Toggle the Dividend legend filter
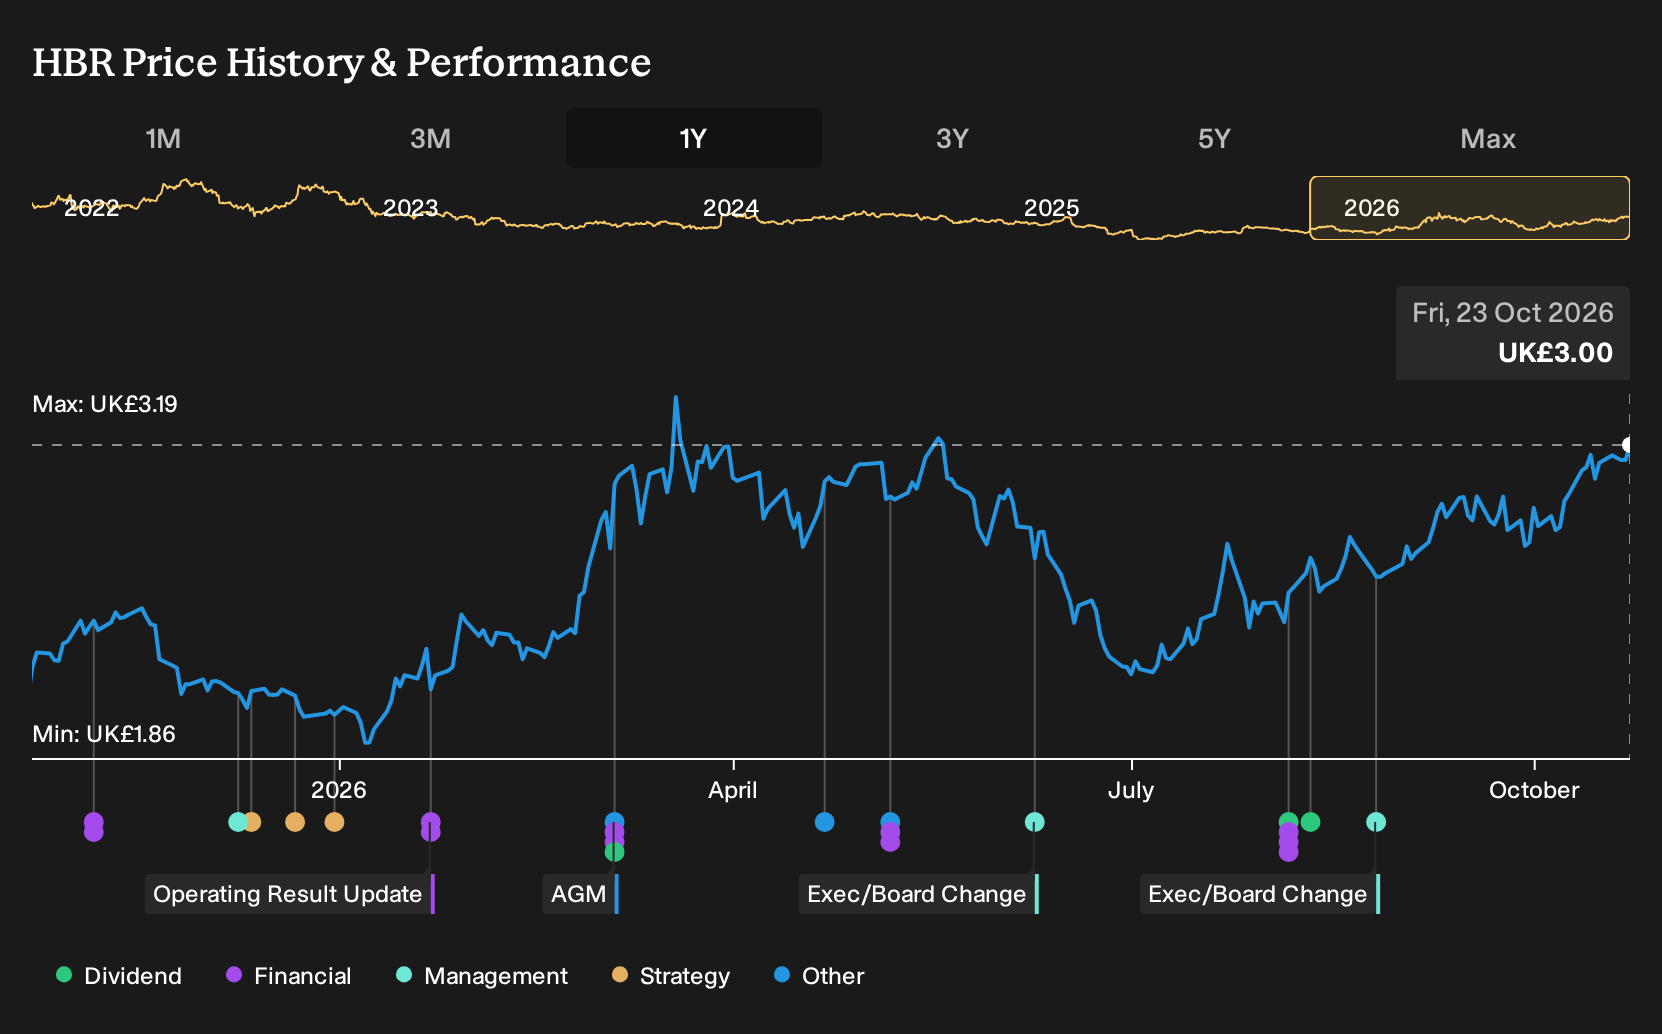Image resolution: width=1662 pixels, height=1034 pixels. pos(119,976)
